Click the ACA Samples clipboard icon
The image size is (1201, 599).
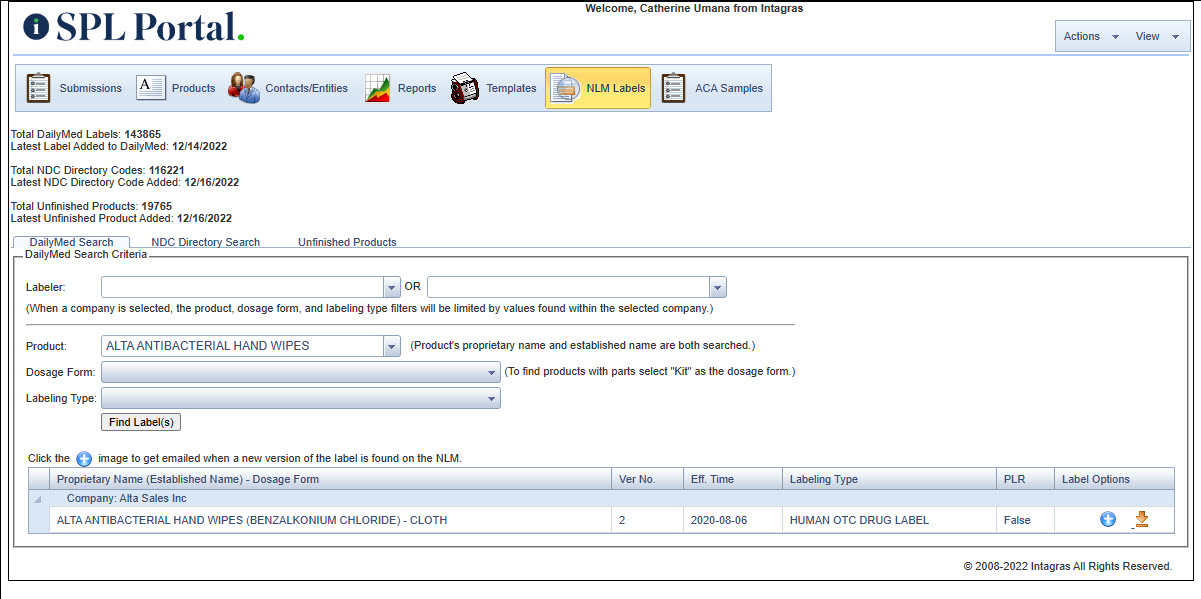[674, 88]
